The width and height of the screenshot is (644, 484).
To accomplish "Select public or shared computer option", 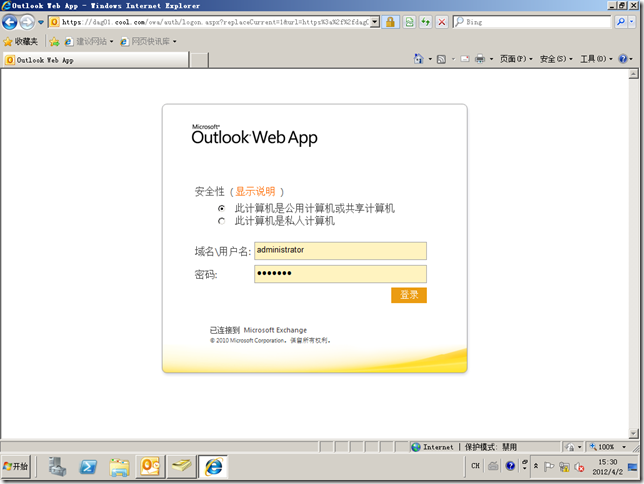I will click(x=221, y=208).
